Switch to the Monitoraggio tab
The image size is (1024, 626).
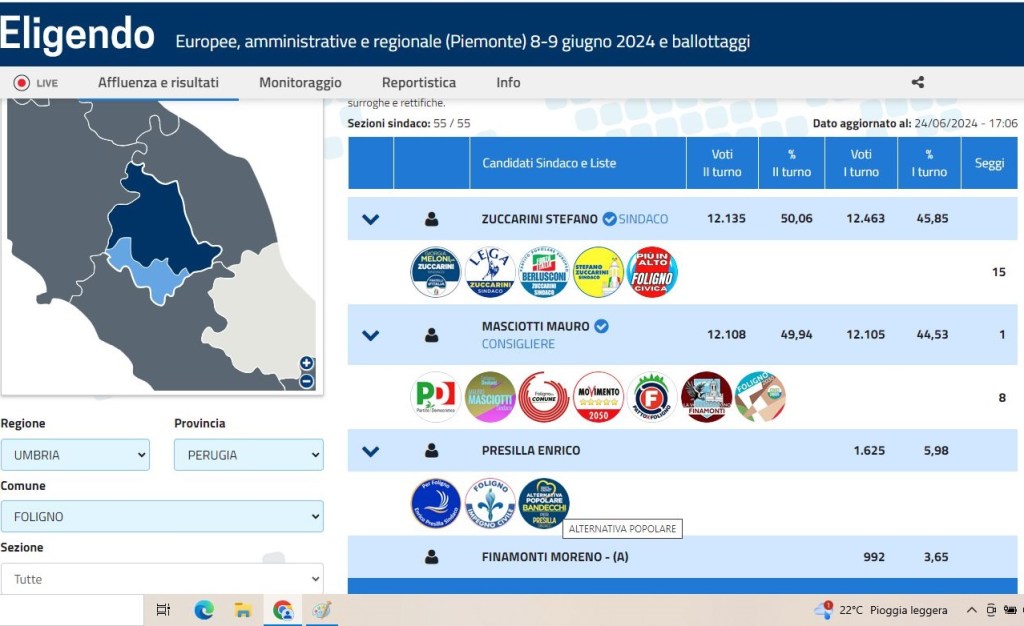coord(300,83)
